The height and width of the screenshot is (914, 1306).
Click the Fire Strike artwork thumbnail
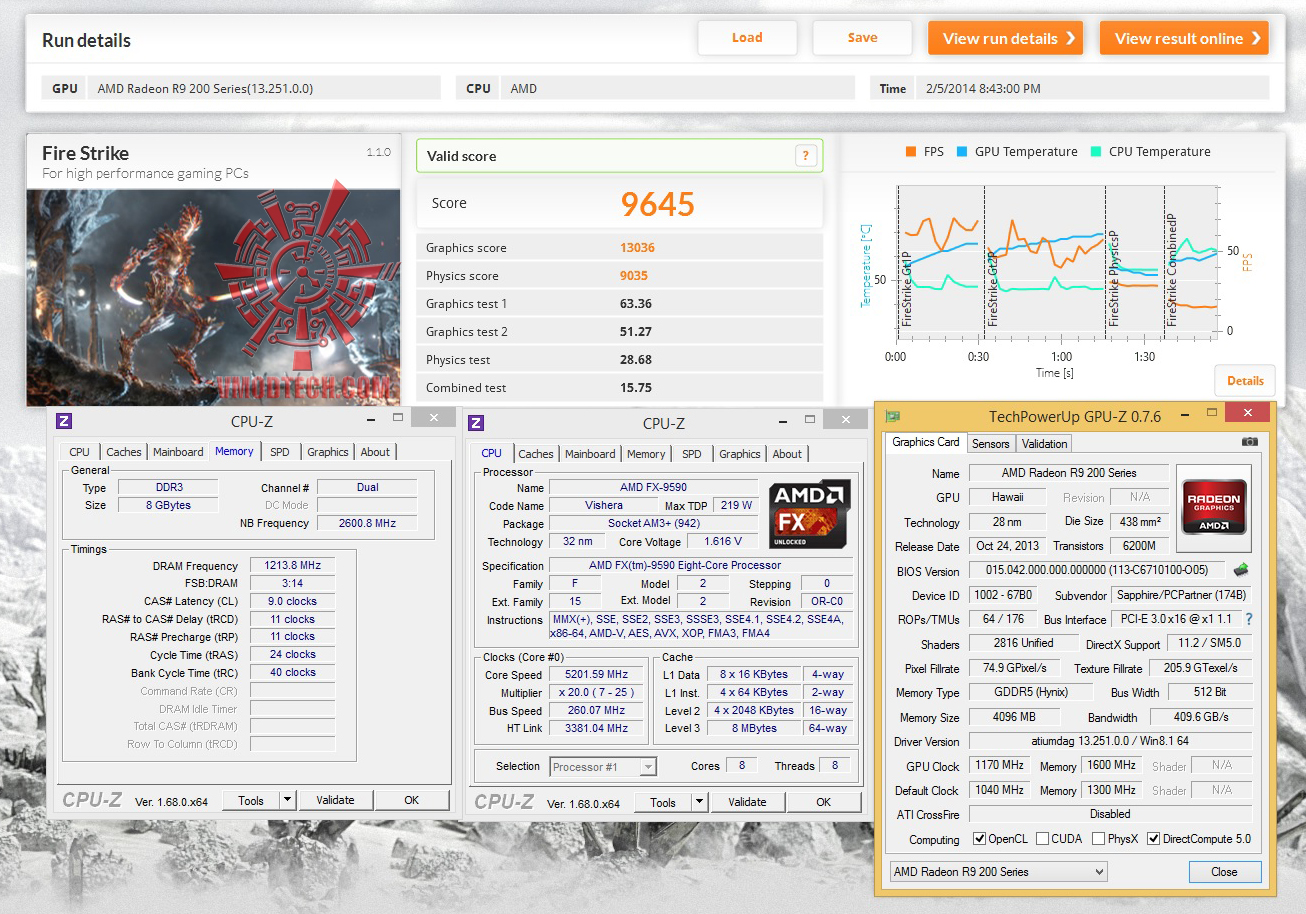click(x=214, y=297)
